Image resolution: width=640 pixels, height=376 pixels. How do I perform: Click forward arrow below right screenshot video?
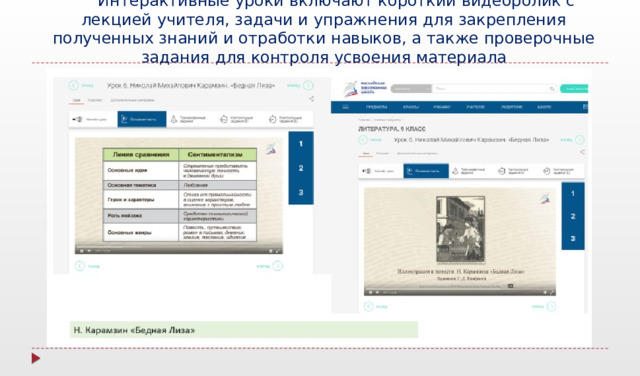pyautogui.click(x=551, y=307)
